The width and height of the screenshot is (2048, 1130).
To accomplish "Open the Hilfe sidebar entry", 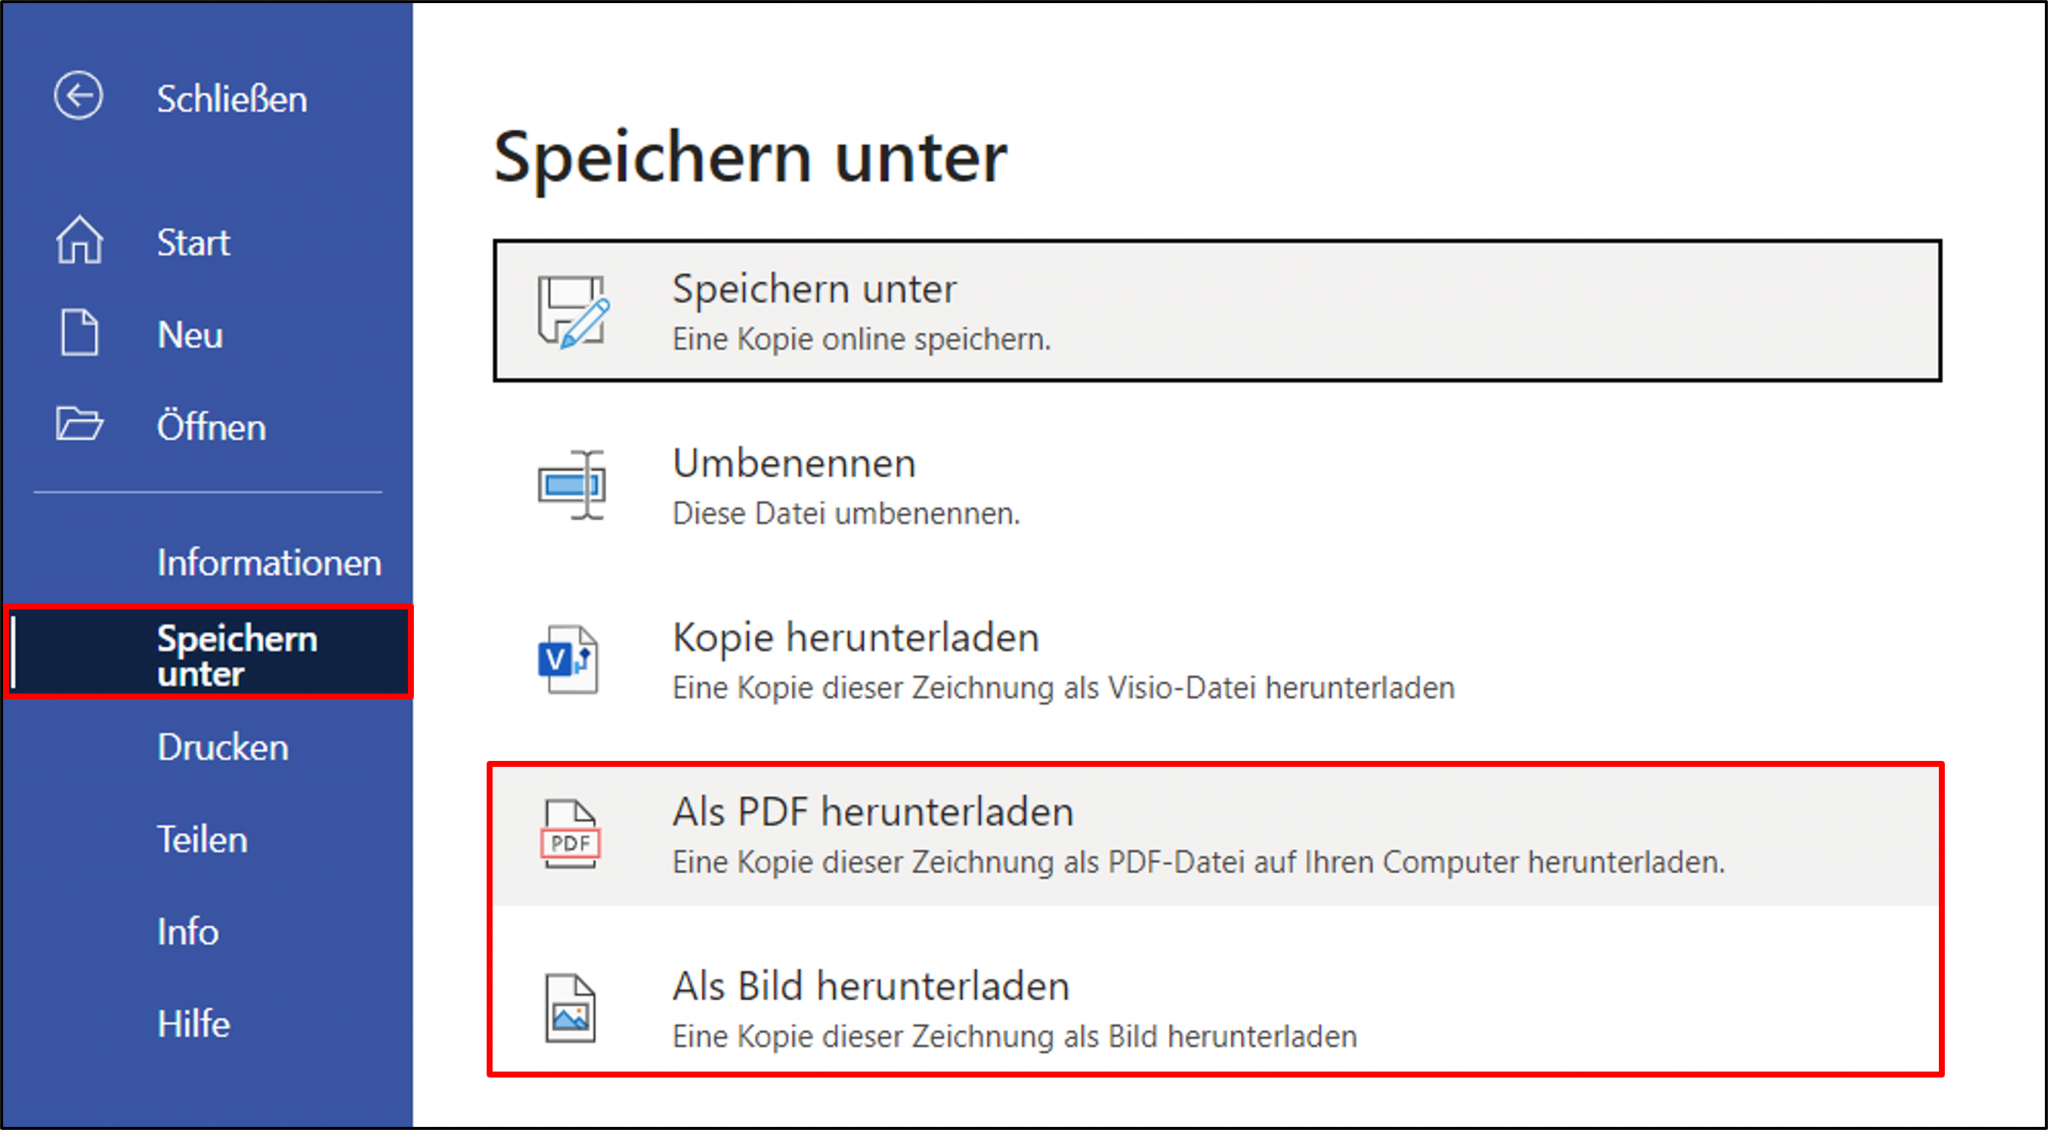I will 193,1023.
